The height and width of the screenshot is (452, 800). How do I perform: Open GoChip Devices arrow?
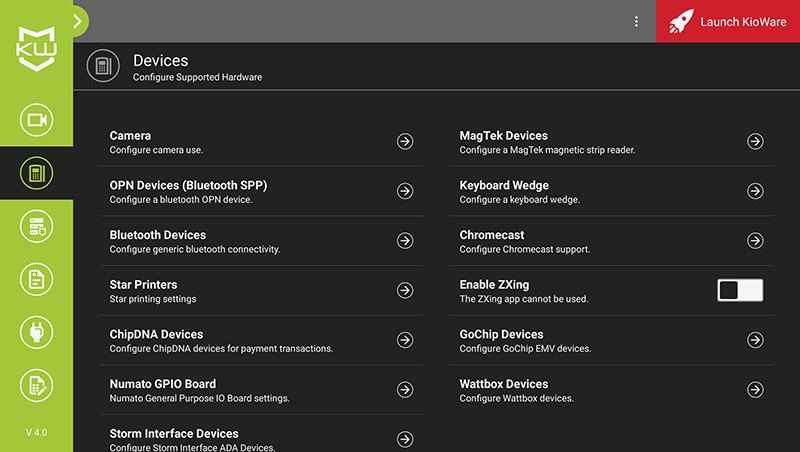(756, 340)
